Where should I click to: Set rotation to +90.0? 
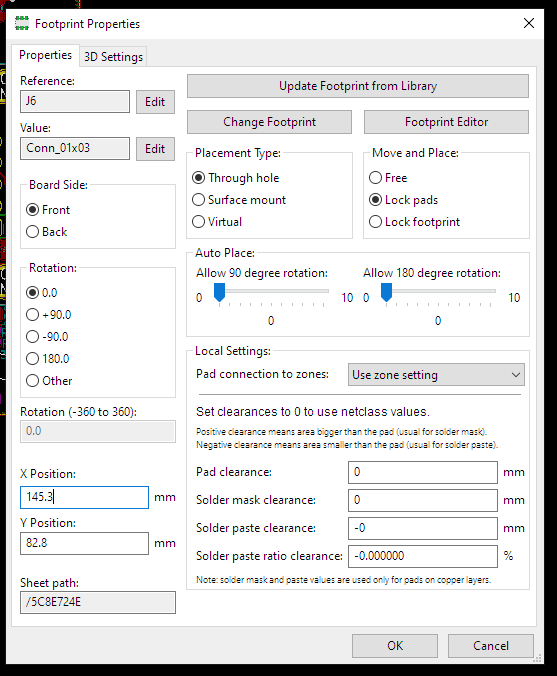coord(48,315)
